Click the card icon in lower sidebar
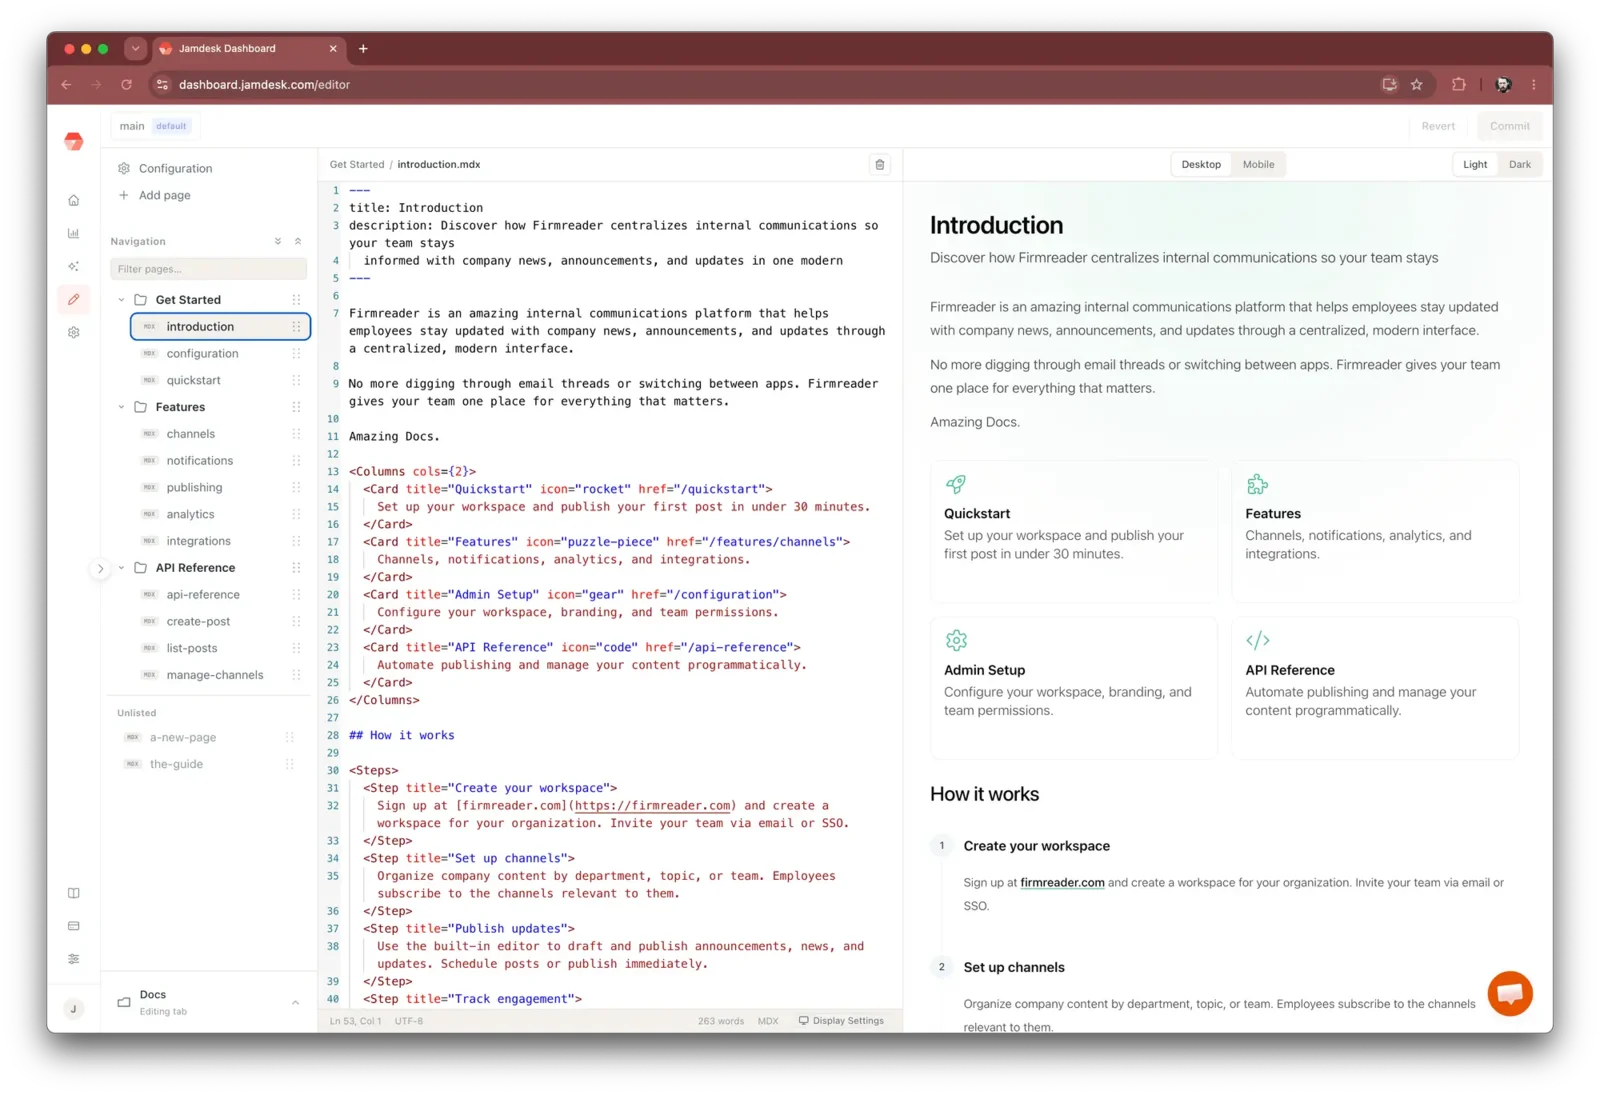Screen dimensions: 1600x1095 coord(73,926)
